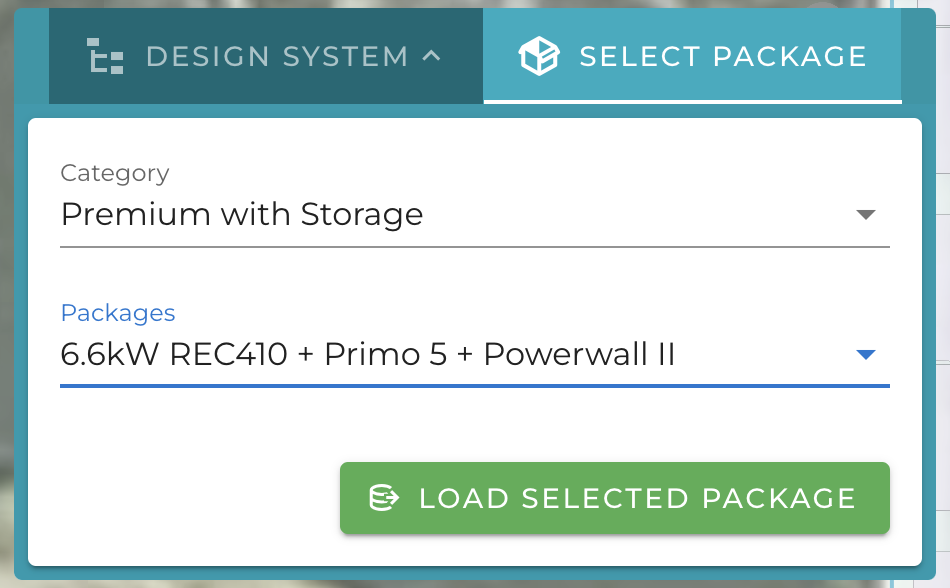Click the teal header strip left of Design System
This screenshot has height=588, width=950.
tap(32, 56)
